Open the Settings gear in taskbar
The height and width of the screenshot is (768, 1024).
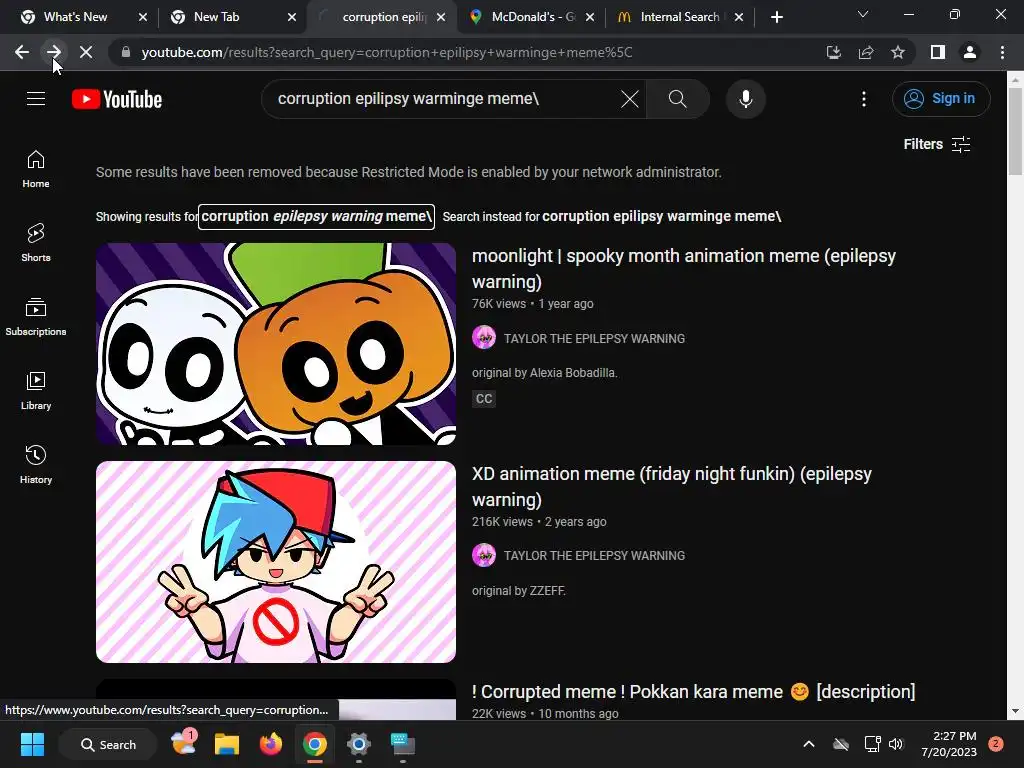point(359,744)
